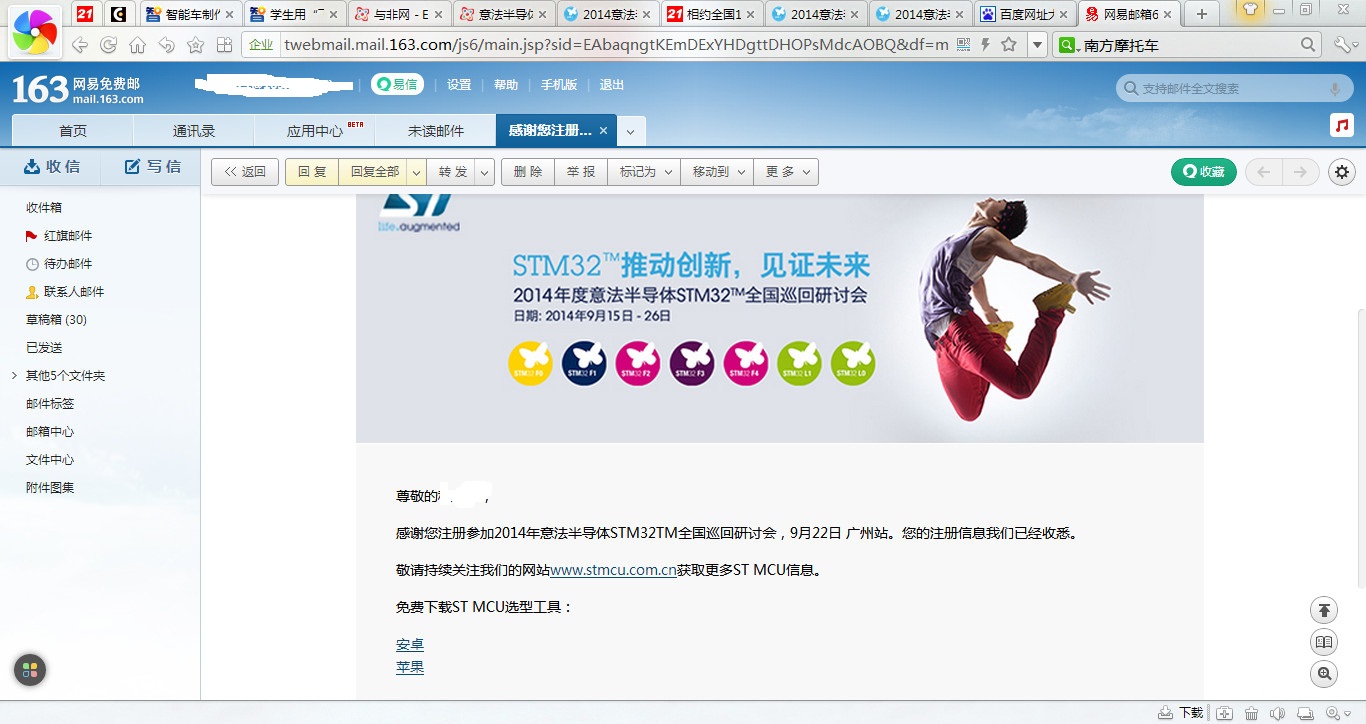Click the green 收藏 button

[x=1204, y=172]
